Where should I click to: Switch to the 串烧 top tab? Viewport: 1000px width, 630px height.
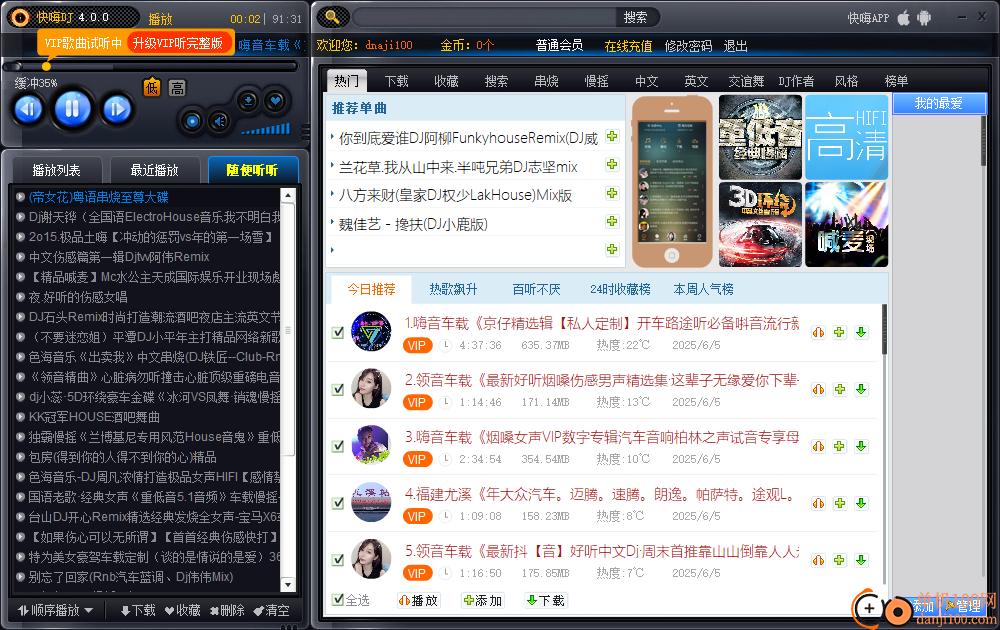(547, 81)
